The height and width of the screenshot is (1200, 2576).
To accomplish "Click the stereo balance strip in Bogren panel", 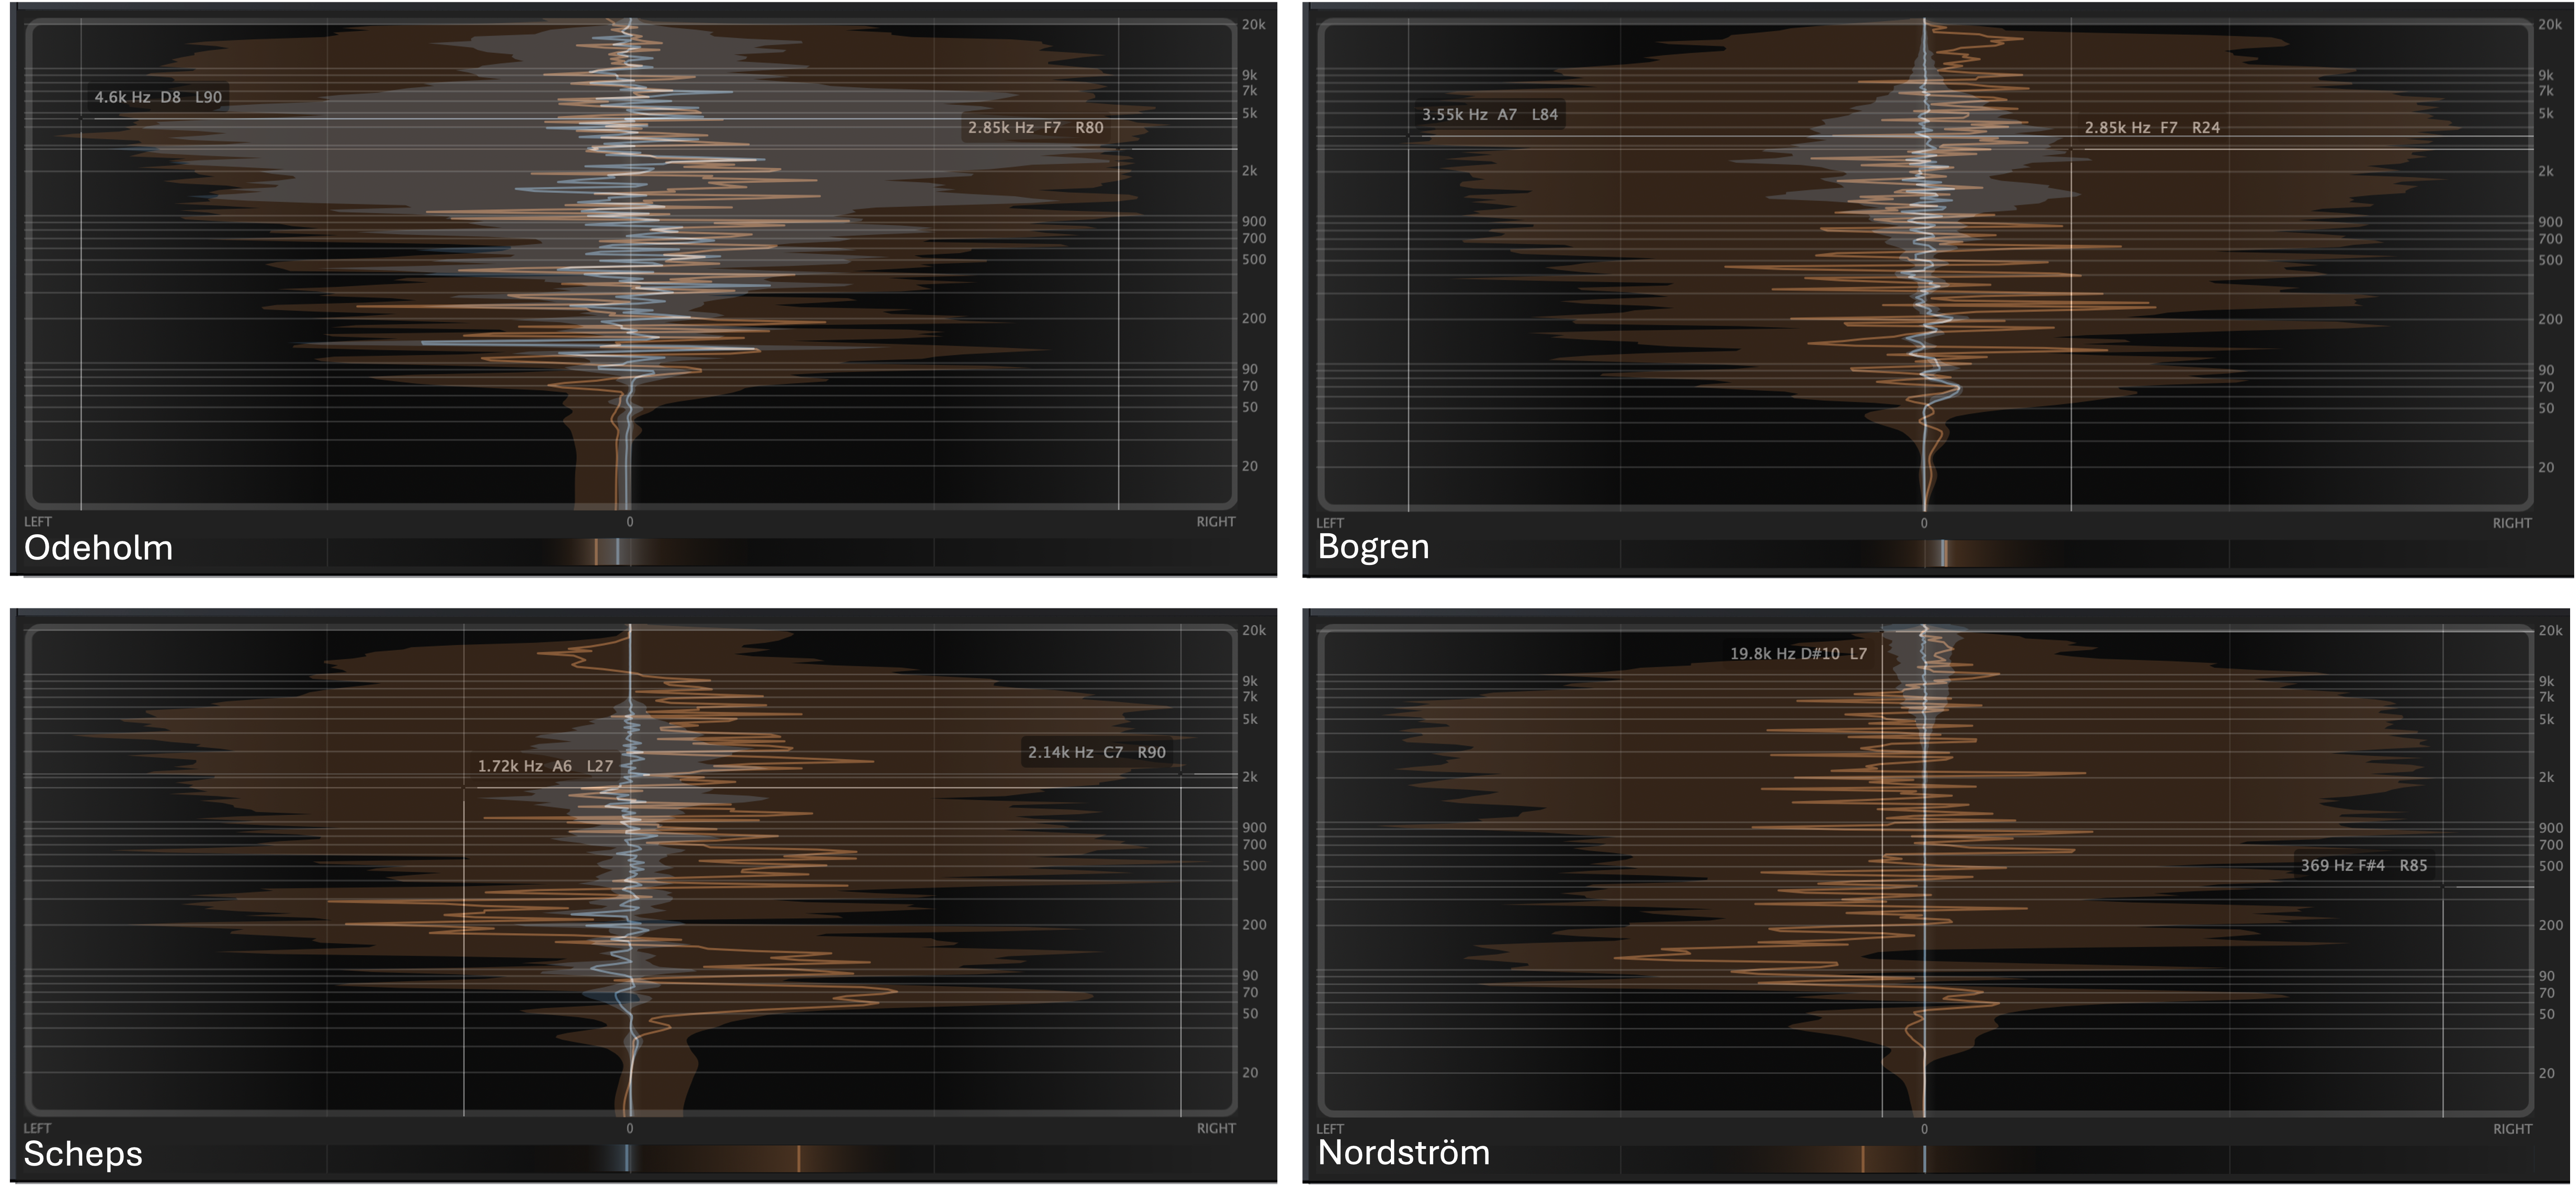I will [x=1924, y=553].
